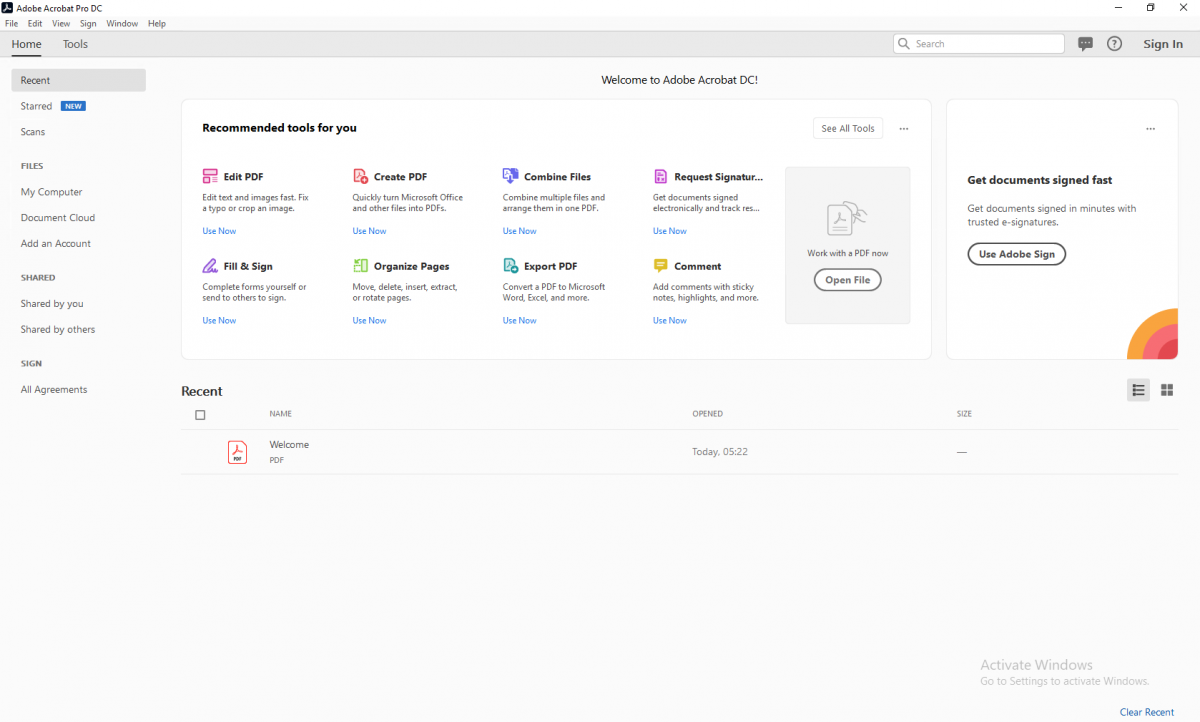Switch to list view of recent files

(x=1138, y=390)
